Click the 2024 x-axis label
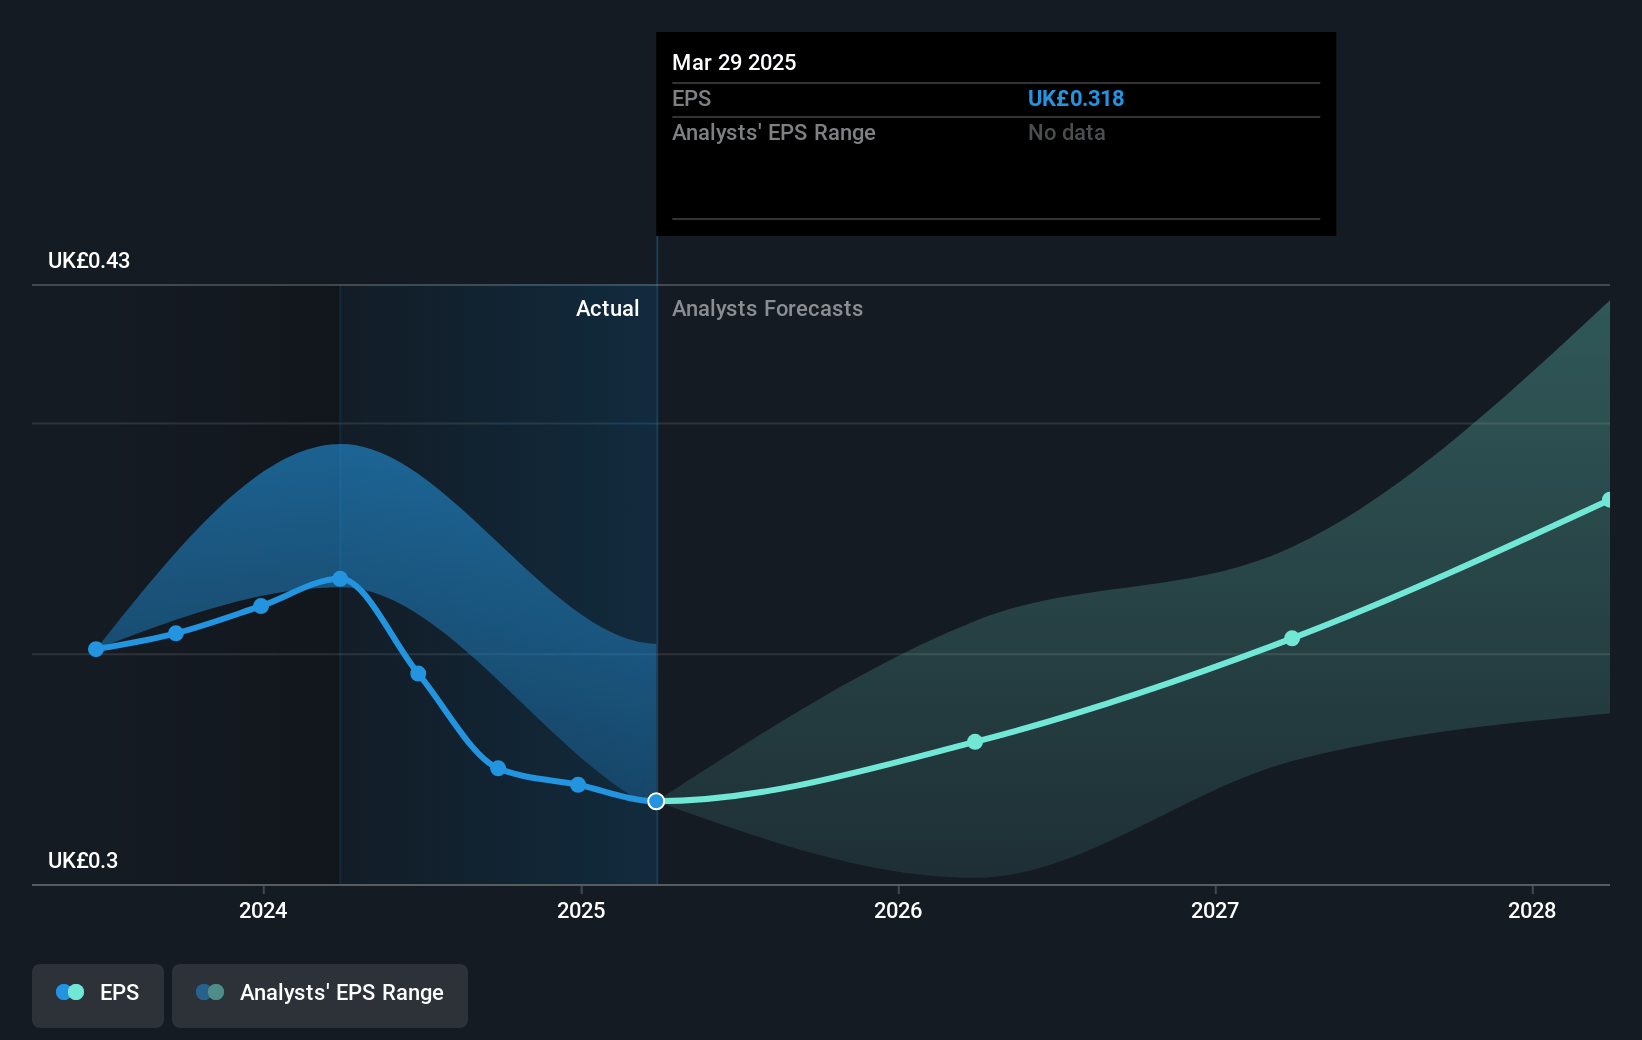Viewport: 1642px width, 1040px height. (263, 910)
